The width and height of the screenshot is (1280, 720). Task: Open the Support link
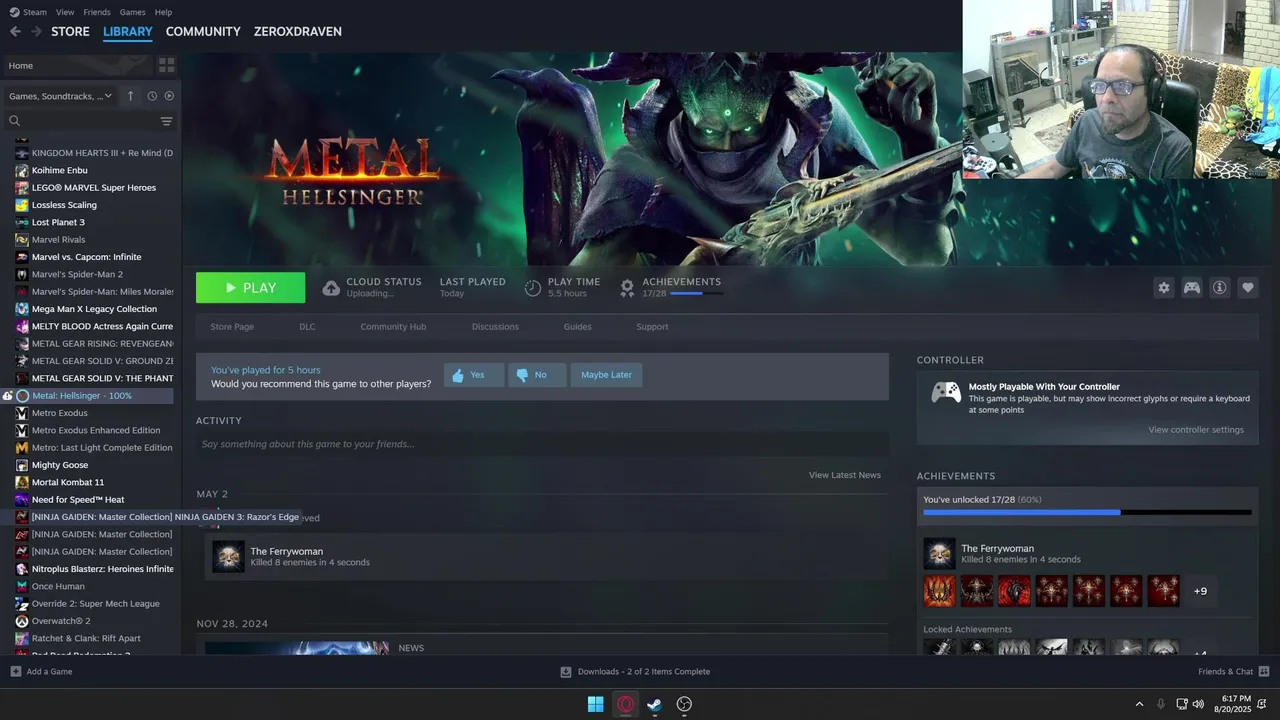click(x=652, y=327)
